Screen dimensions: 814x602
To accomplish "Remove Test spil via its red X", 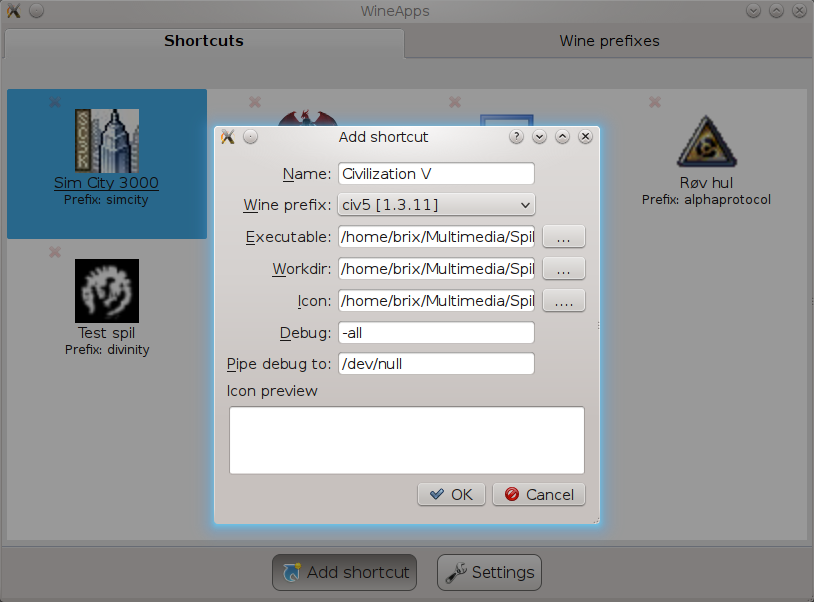I will [55, 252].
